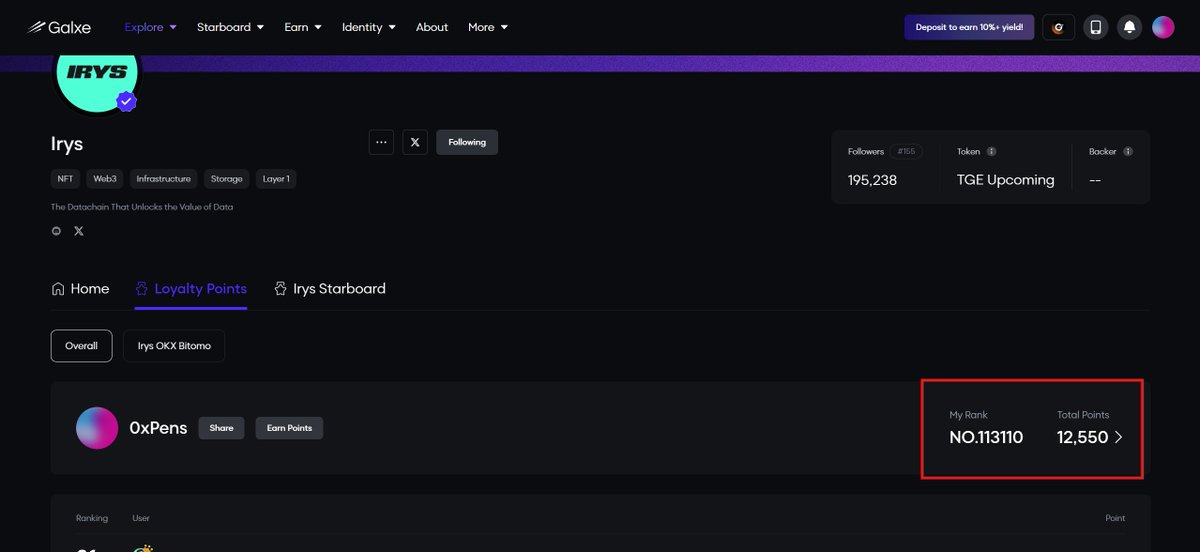This screenshot has height=552, width=1200.
Task: Click the X share button beside Following
Action: pyautogui.click(x=415, y=142)
